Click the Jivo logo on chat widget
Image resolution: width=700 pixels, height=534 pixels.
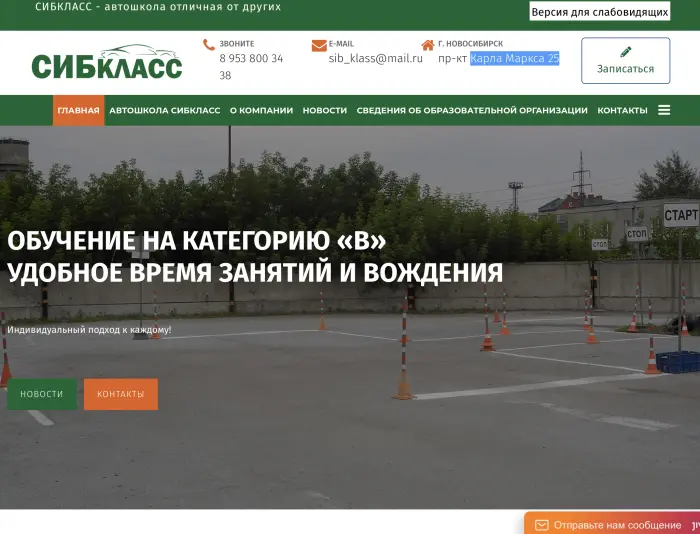click(694, 525)
